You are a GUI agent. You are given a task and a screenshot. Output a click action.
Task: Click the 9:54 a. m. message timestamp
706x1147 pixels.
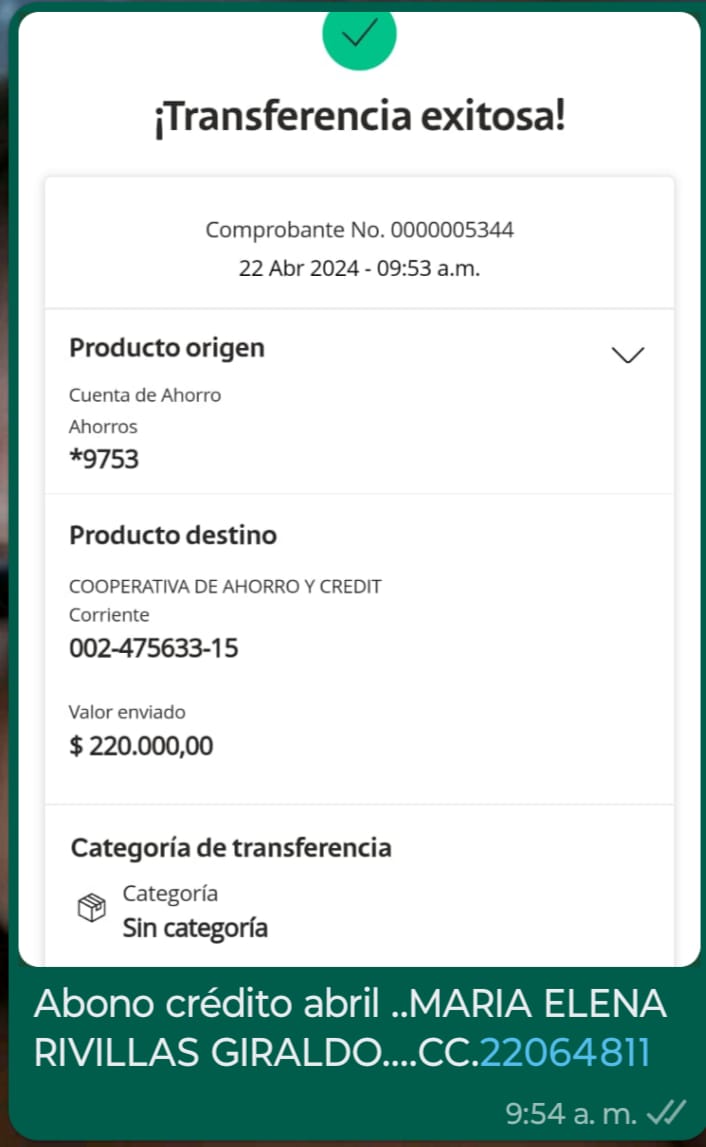pyautogui.click(x=571, y=1112)
